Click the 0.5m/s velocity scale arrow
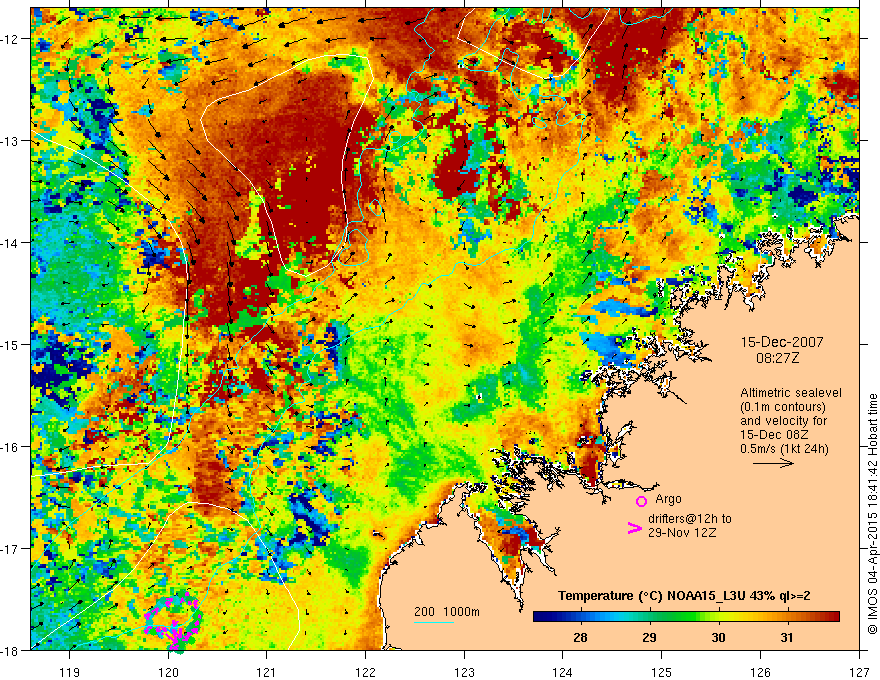 click(x=773, y=463)
